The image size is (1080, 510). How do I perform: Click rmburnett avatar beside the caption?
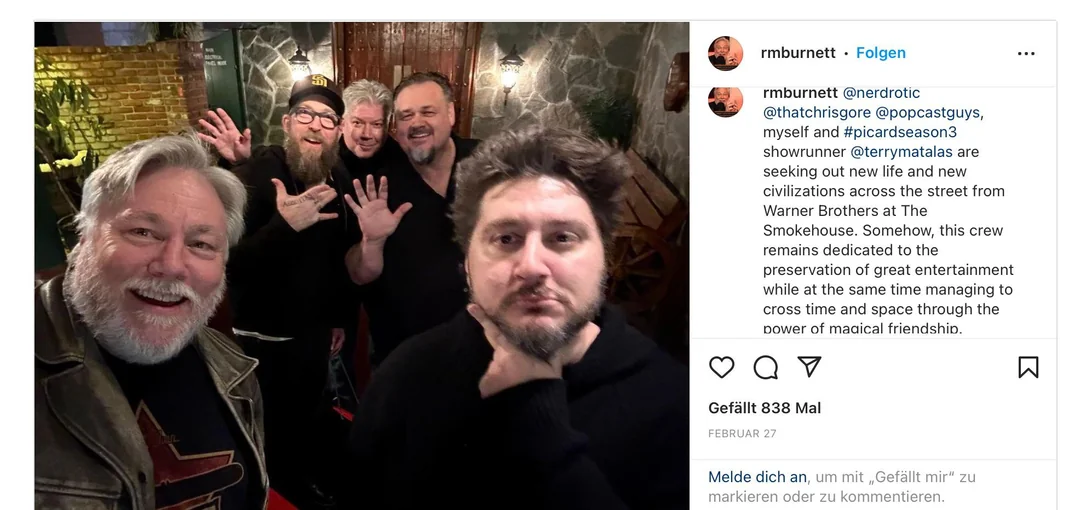[725, 101]
